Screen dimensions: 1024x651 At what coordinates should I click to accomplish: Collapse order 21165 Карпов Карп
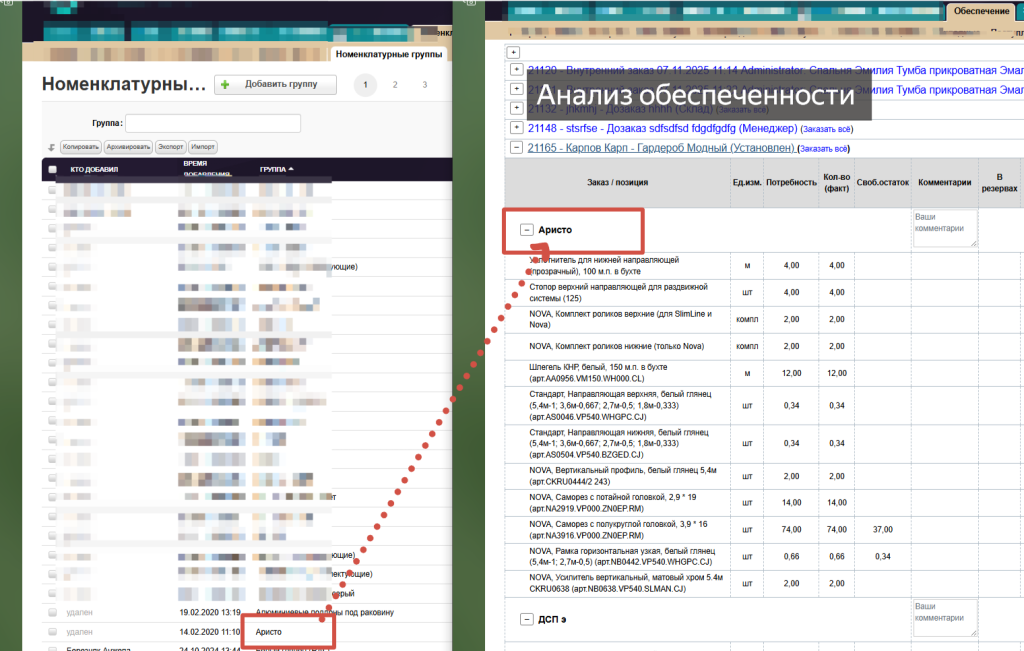[x=516, y=148]
